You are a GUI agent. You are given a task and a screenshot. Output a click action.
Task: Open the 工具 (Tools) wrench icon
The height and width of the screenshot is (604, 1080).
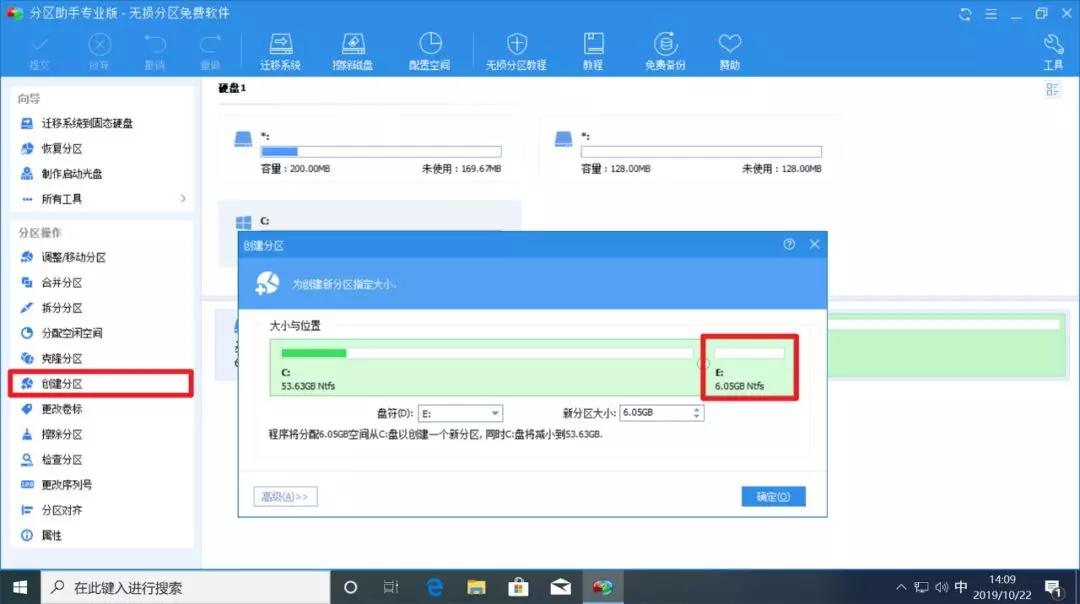[1052, 48]
